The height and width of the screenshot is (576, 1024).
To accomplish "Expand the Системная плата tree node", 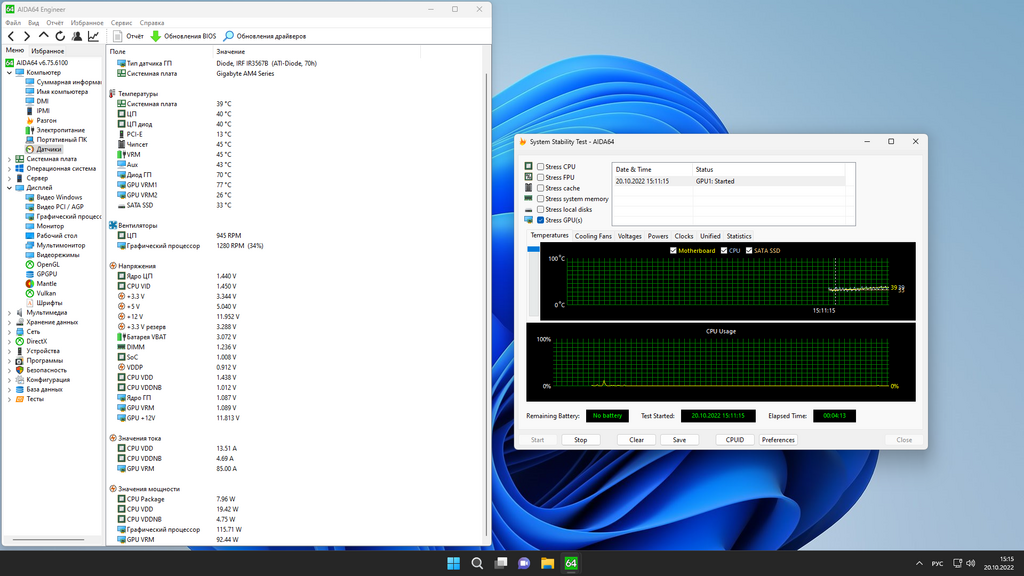I will tap(9, 159).
